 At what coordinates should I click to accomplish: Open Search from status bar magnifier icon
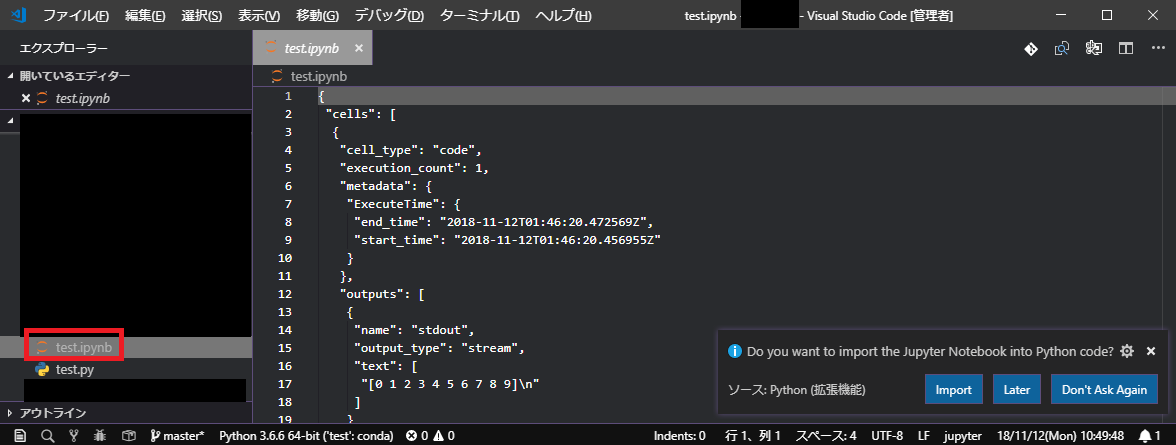click(x=46, y=436)
